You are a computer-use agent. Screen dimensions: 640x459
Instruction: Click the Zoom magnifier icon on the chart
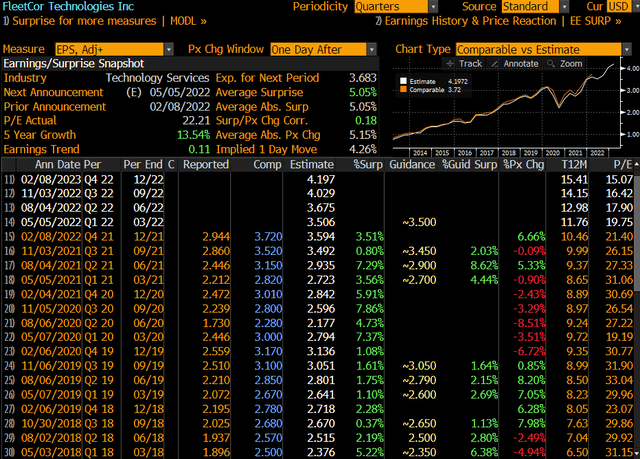[551, 64]
